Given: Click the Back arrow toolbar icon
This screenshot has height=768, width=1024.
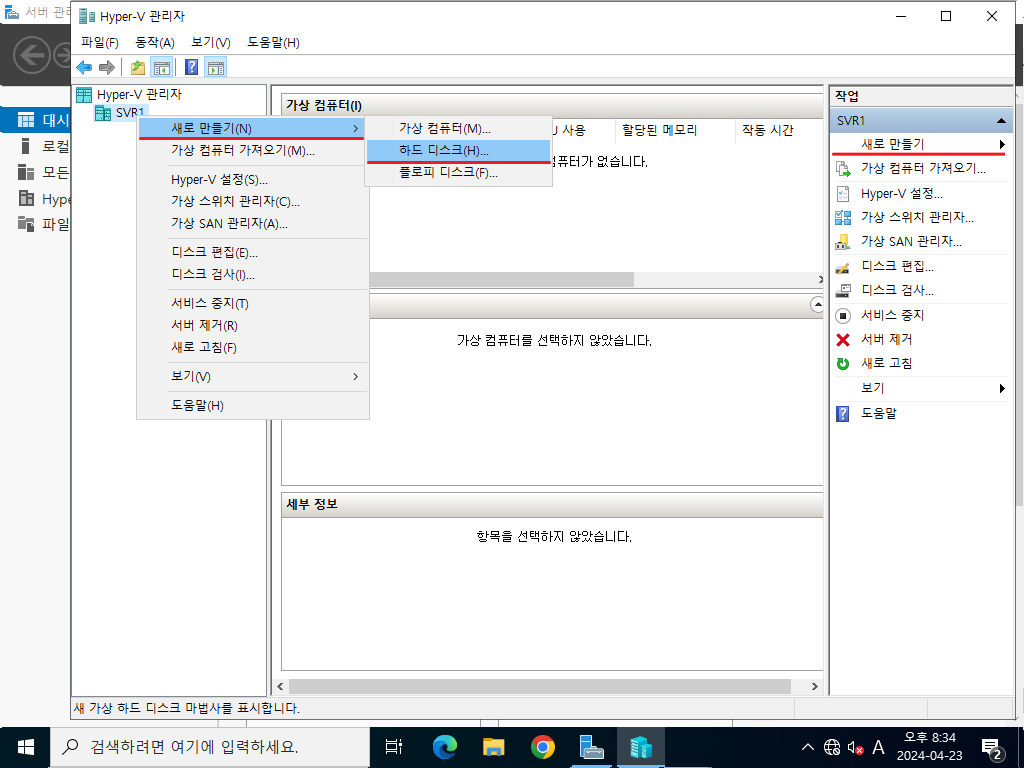Looking at the screenshot, I should point(84,67).
